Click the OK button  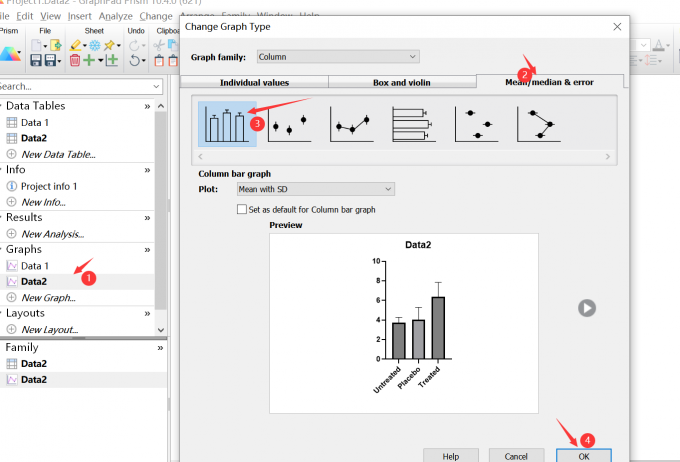click(x=584, y=456)
